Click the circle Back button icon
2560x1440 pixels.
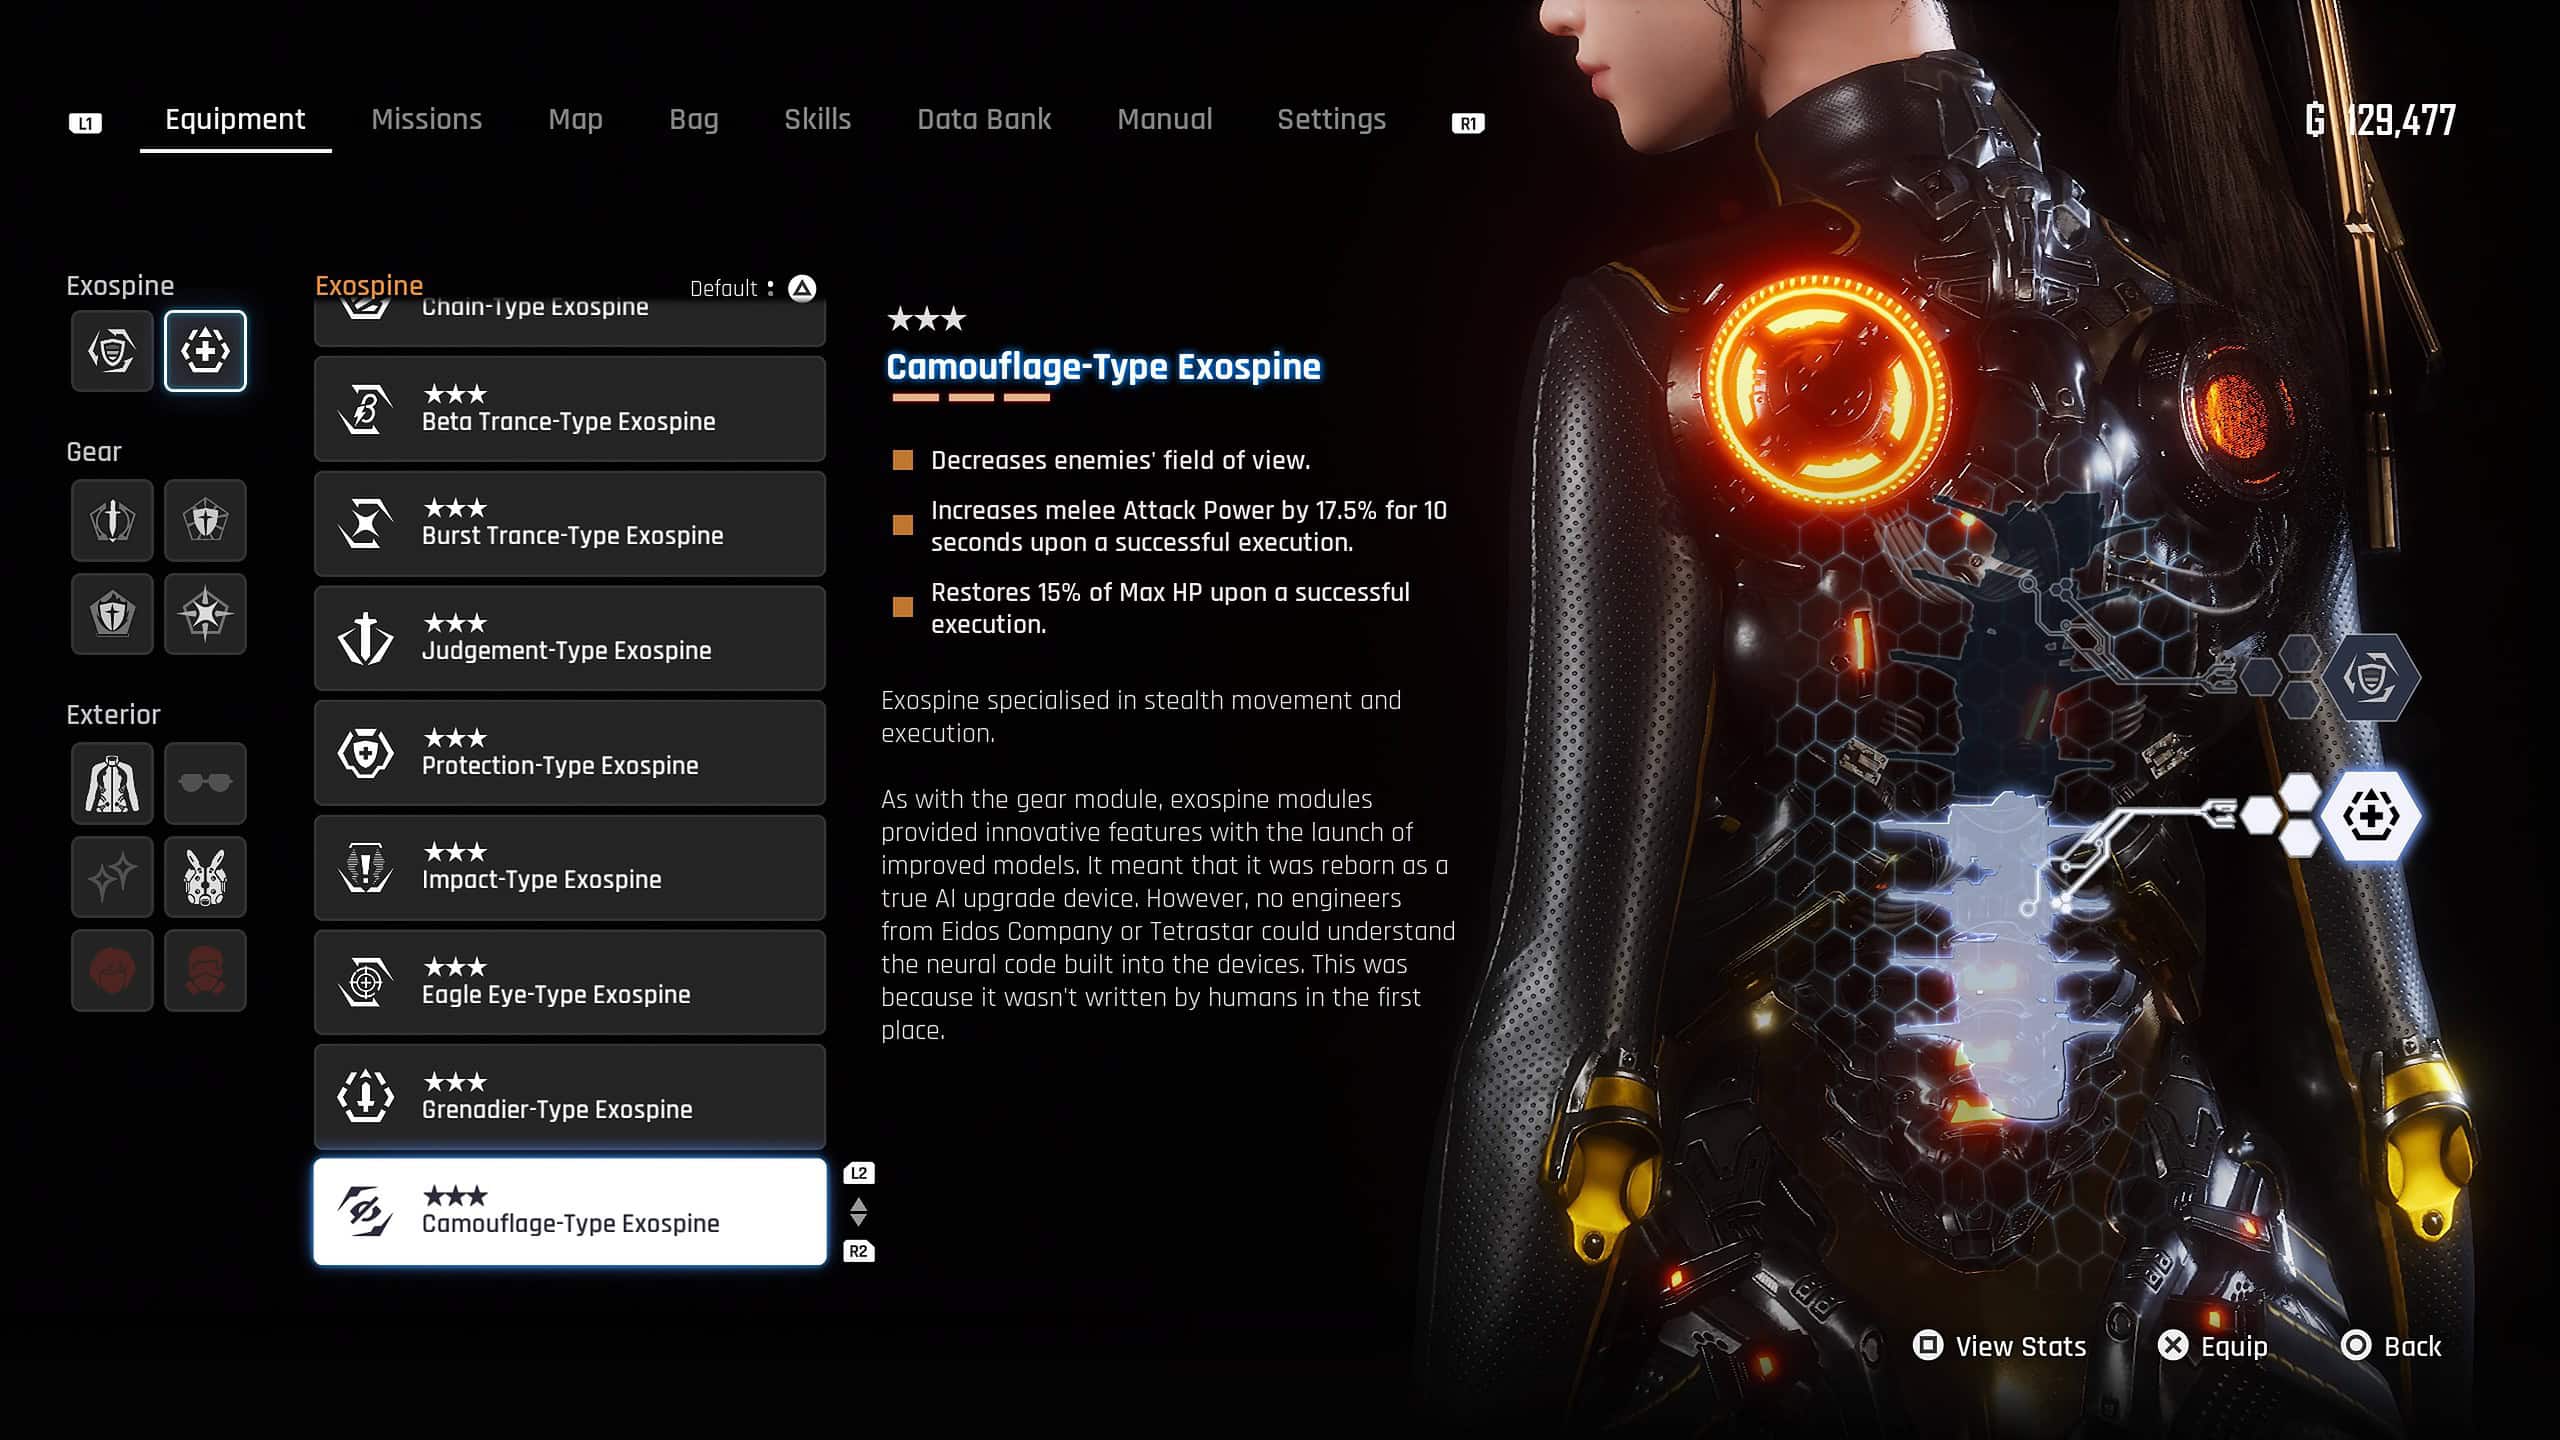tap(2356, 1345)
